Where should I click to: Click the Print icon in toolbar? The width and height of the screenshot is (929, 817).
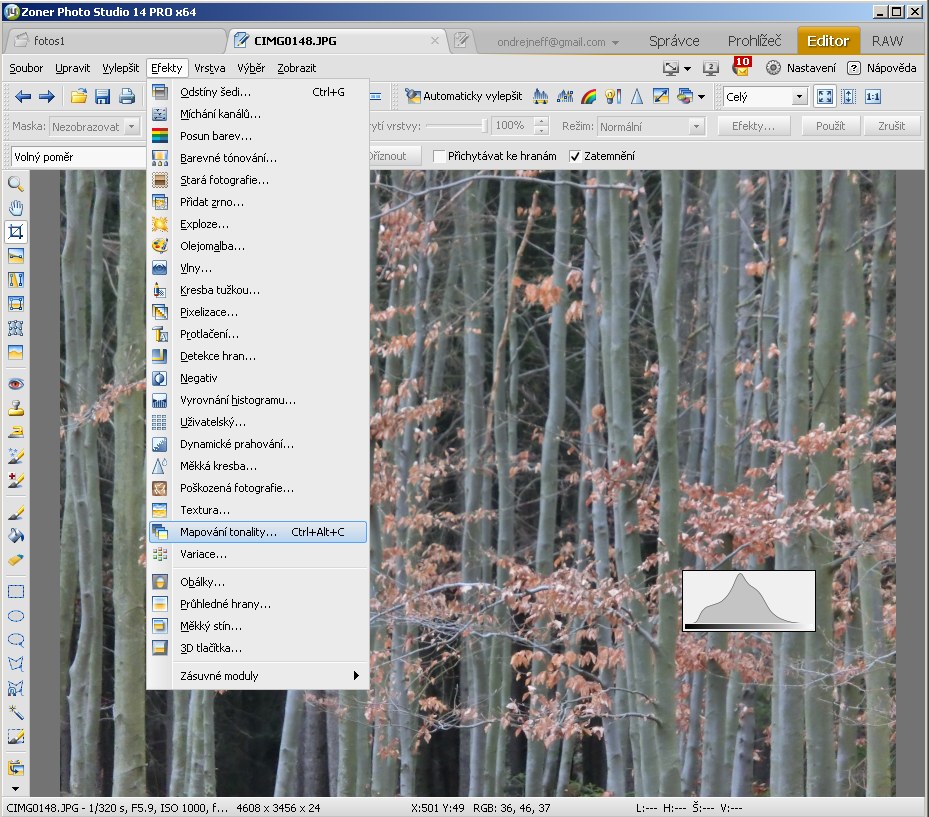tap(127, 97)
